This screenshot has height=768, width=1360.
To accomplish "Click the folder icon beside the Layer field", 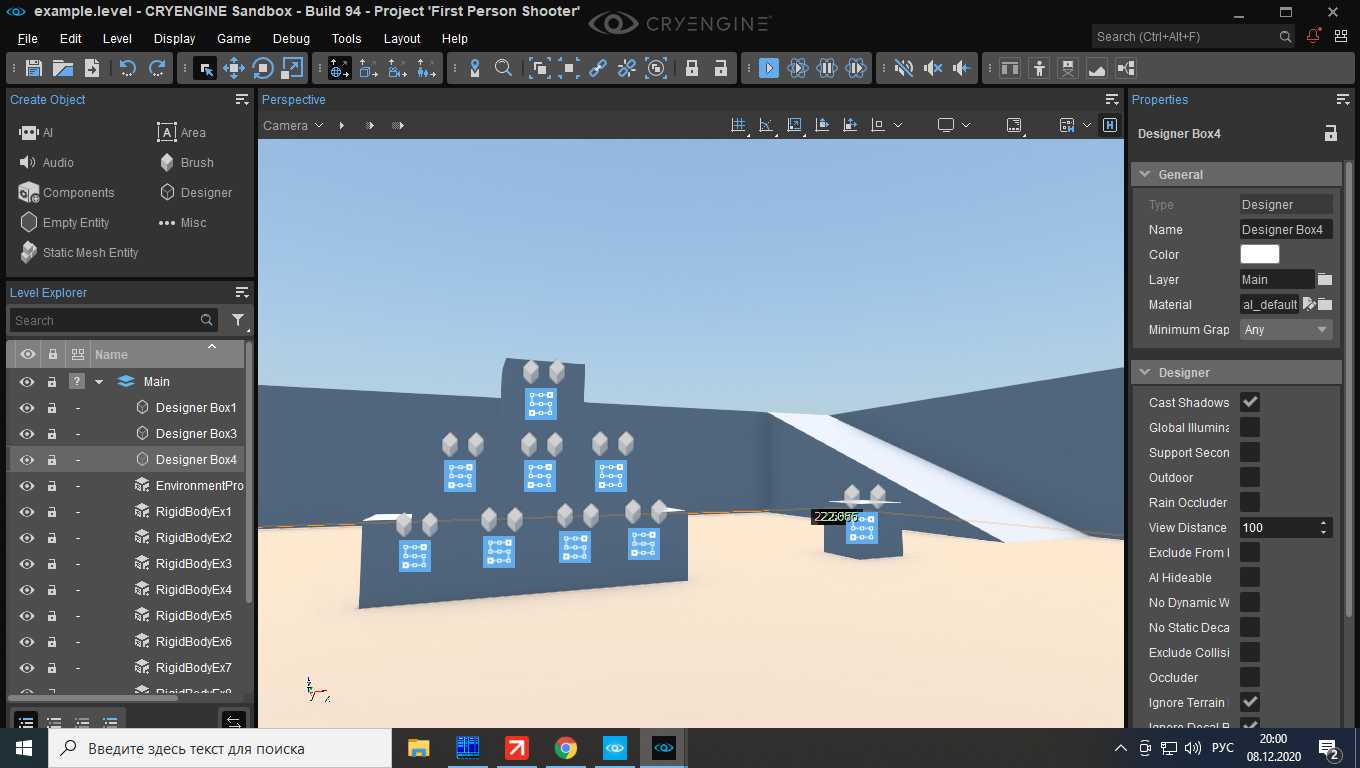I will tap(1325, 279).
